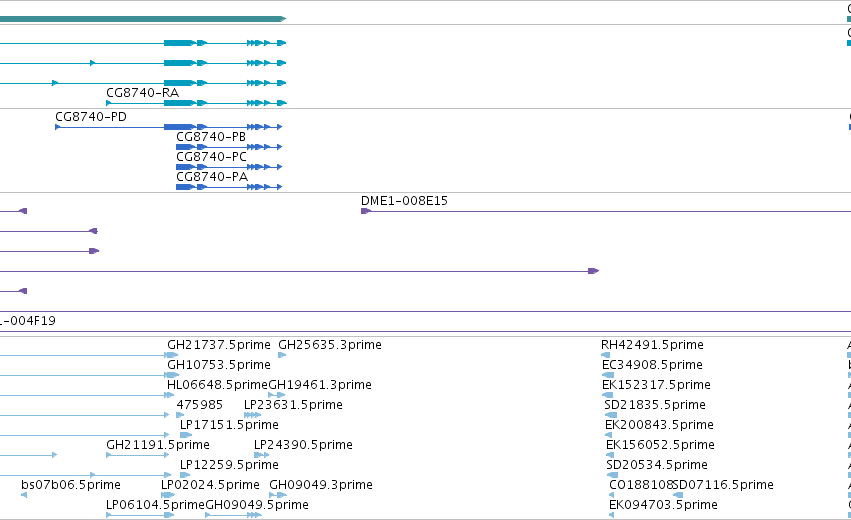
Task: Click the GH09049.3prime EST label
Action: tap(321, 485)
